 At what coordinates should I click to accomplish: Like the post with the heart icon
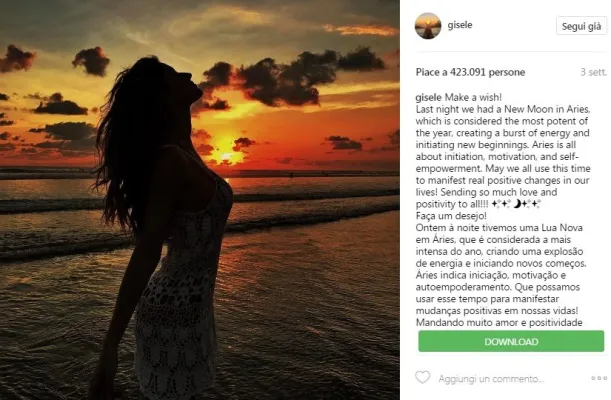pyautogui.click(x=422, y=377)
